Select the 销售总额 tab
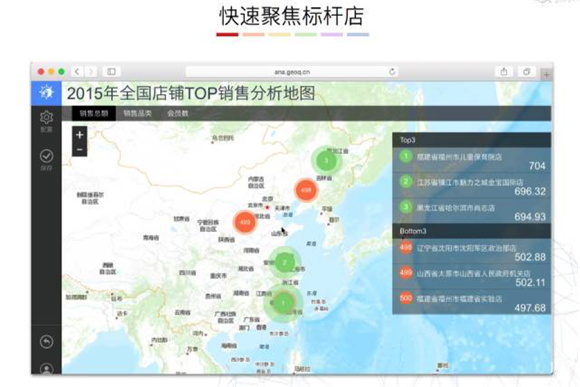This screenshot has height=387, width=580. point(94,113)
